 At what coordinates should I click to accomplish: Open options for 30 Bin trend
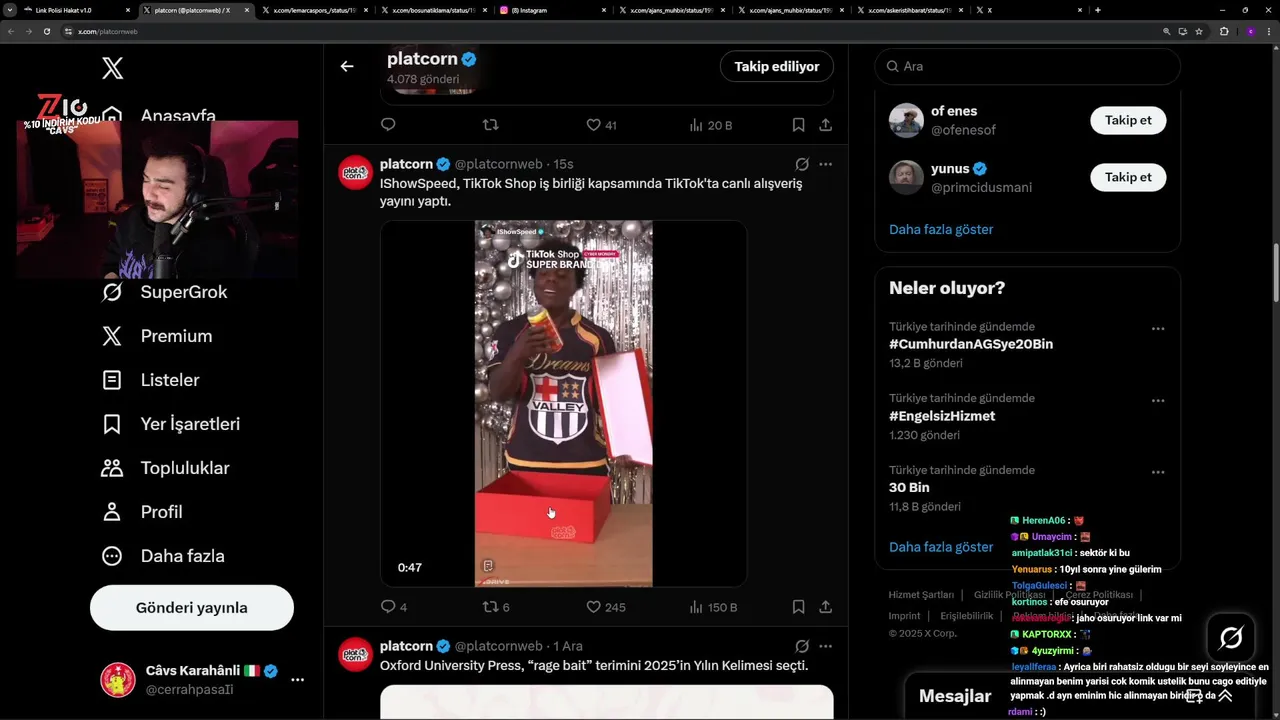pyautogui.click(x=1158, y=472)
